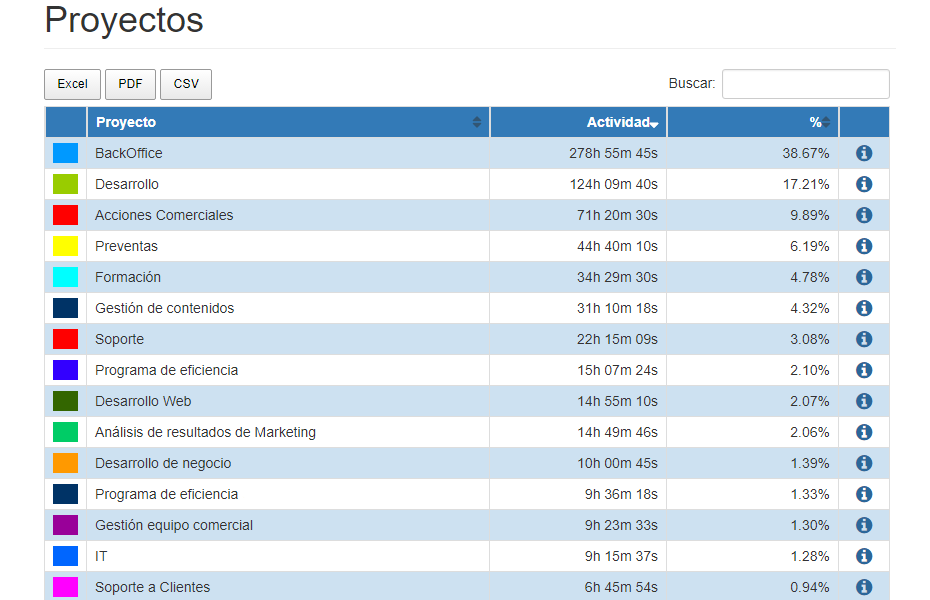930x600 pixels.
Task: Click info icon in IT row
Action: (x=864, y=556)
